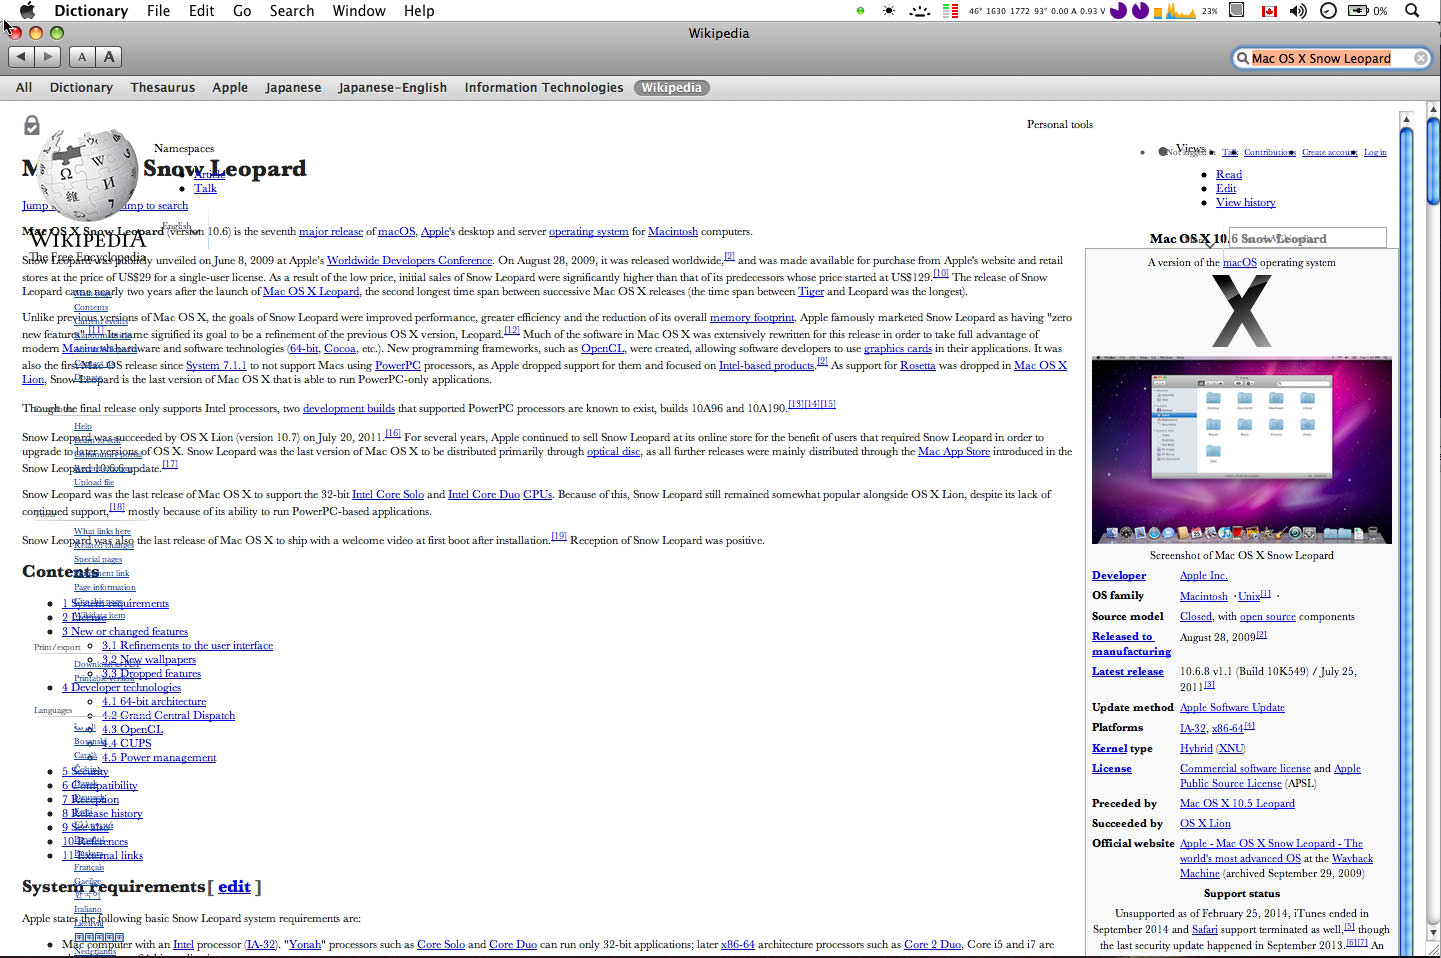Open the Window menu
Viewport: 1441px width, 958px height.
[359, 11]
